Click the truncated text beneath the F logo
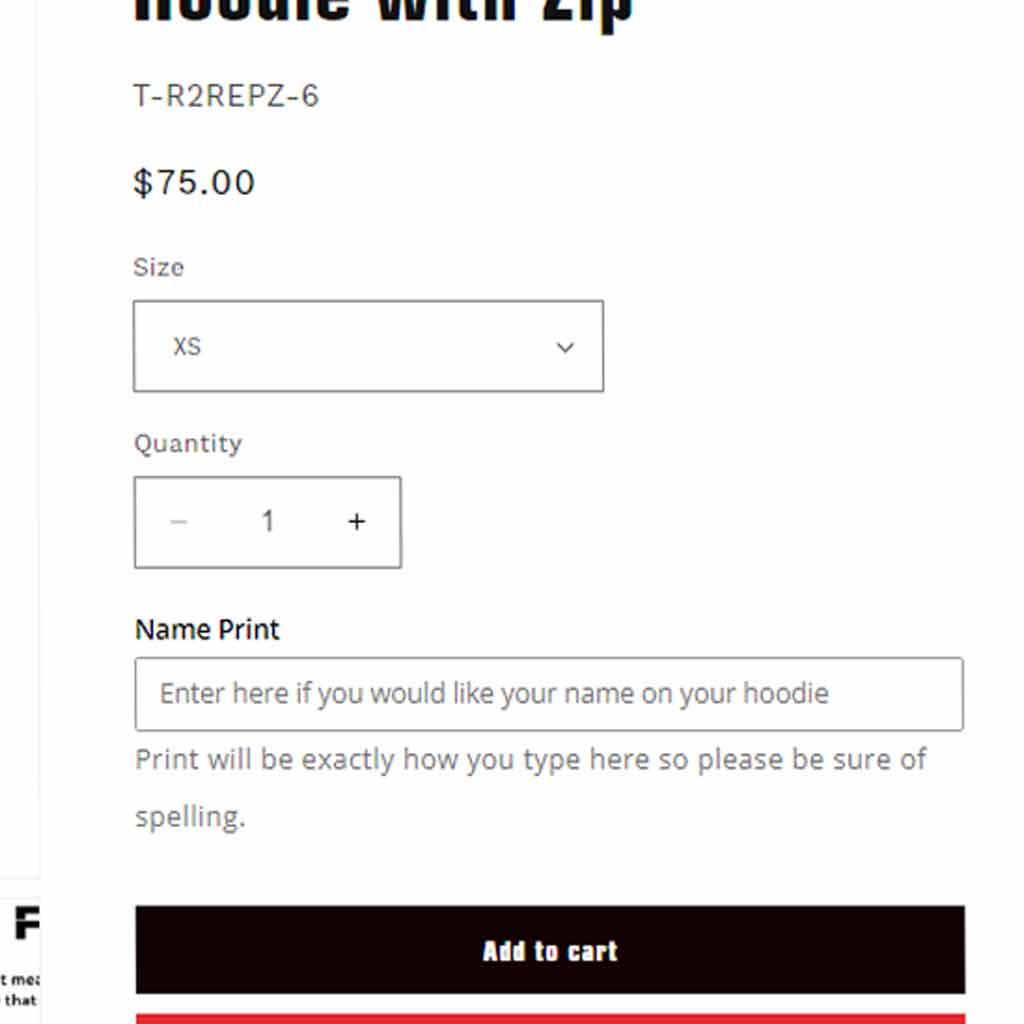The height and width of the screenshot is (1024, 1024). (x=18, y=990)
